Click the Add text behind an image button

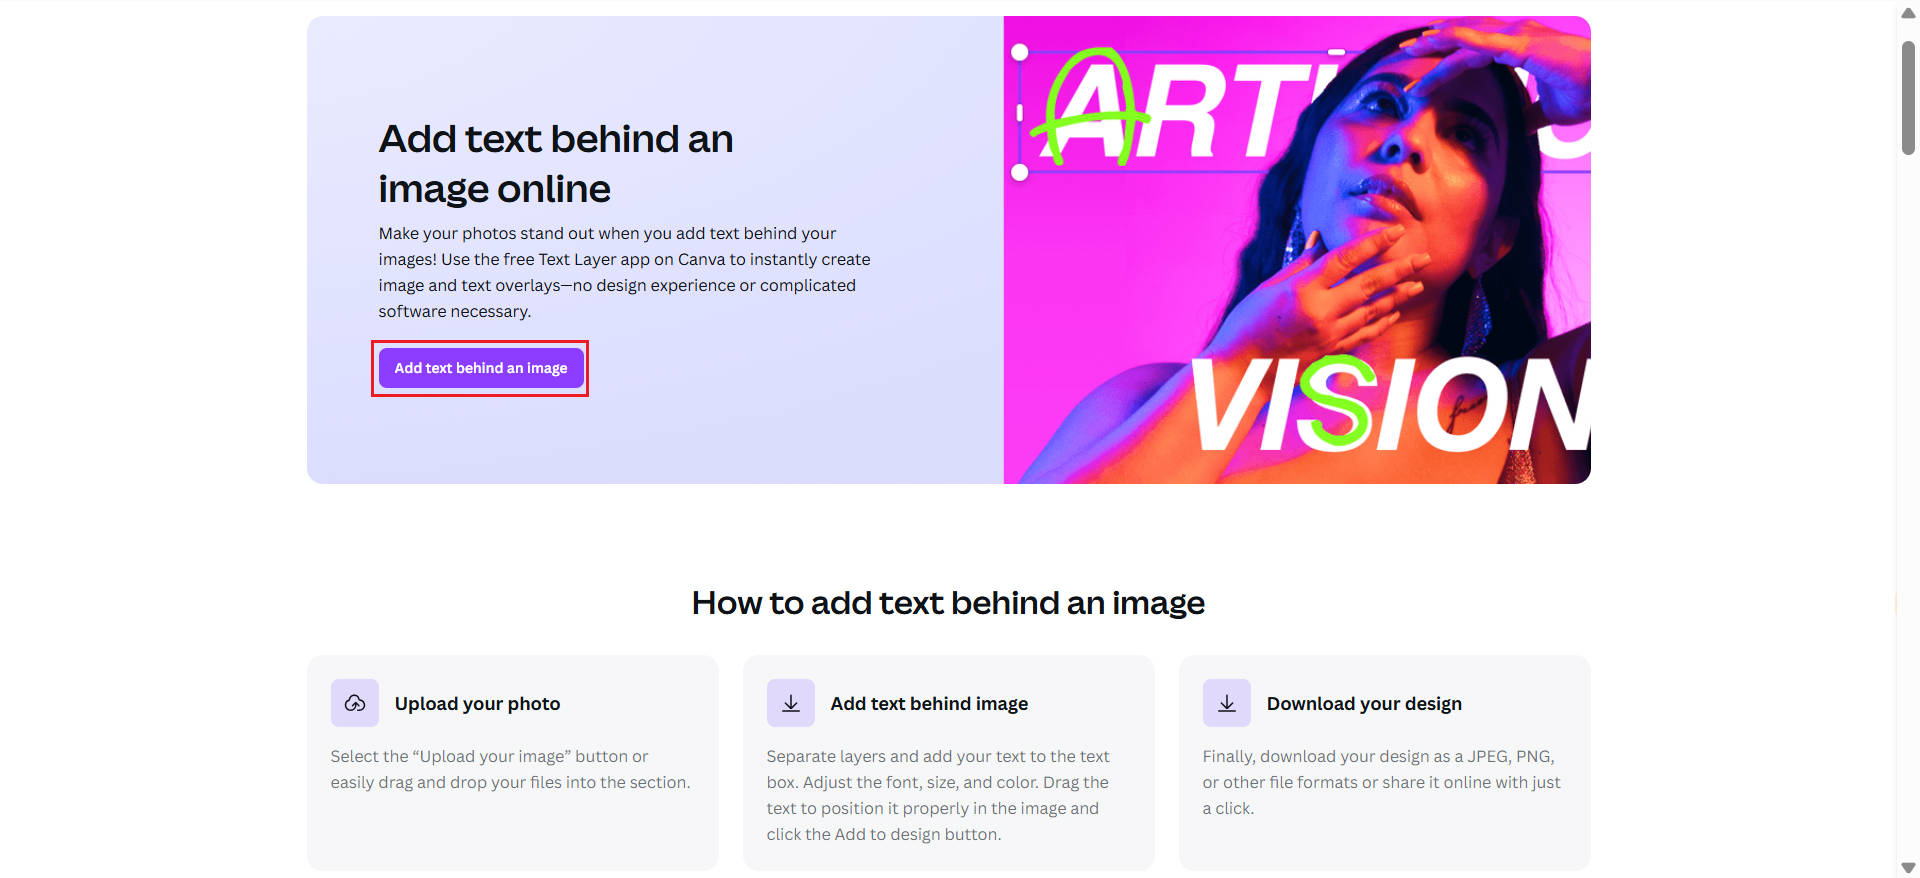[481, 368]
